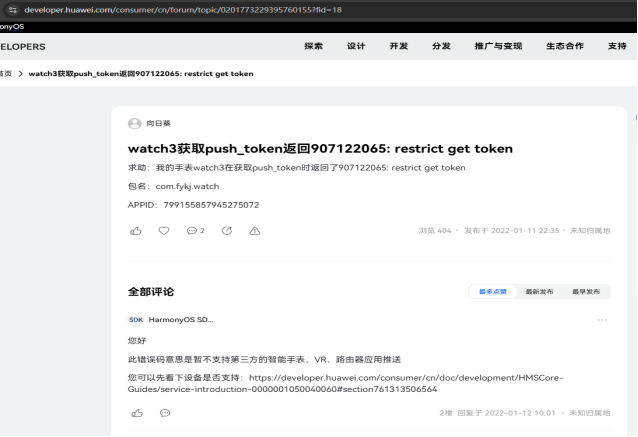Open the 生态合作 navigation menu

click(565, 46)
